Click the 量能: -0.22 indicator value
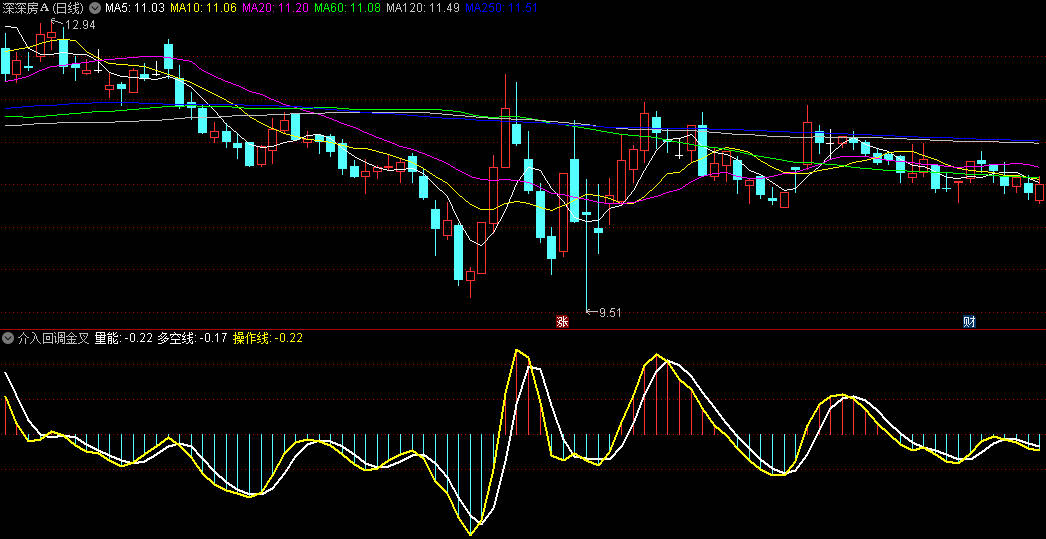Image resolution: width=1046 pixels, height=539 pixels. coord(124,338)
